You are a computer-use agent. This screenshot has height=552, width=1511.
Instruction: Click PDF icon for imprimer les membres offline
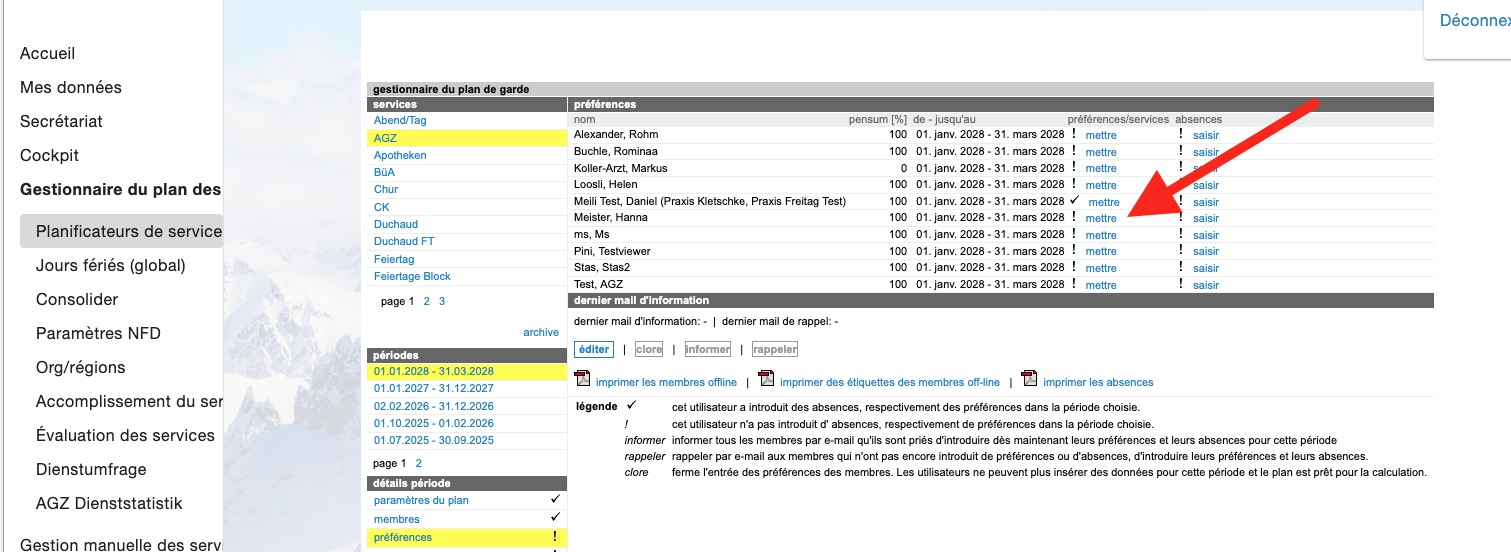pyautogui.click(x=582, y=379)
